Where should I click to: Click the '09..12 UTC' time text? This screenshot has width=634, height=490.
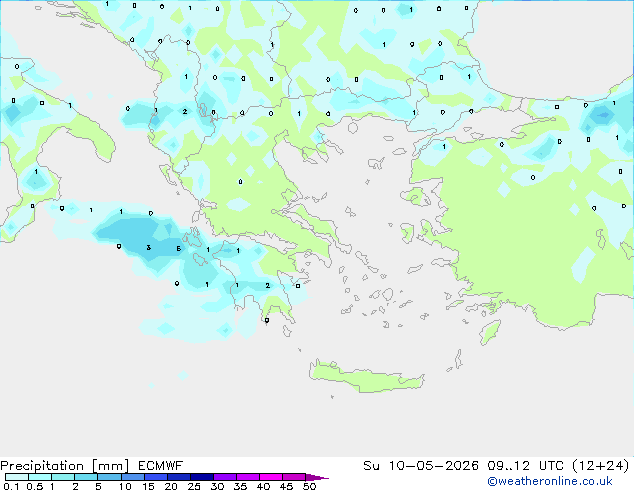pos(526,466)
